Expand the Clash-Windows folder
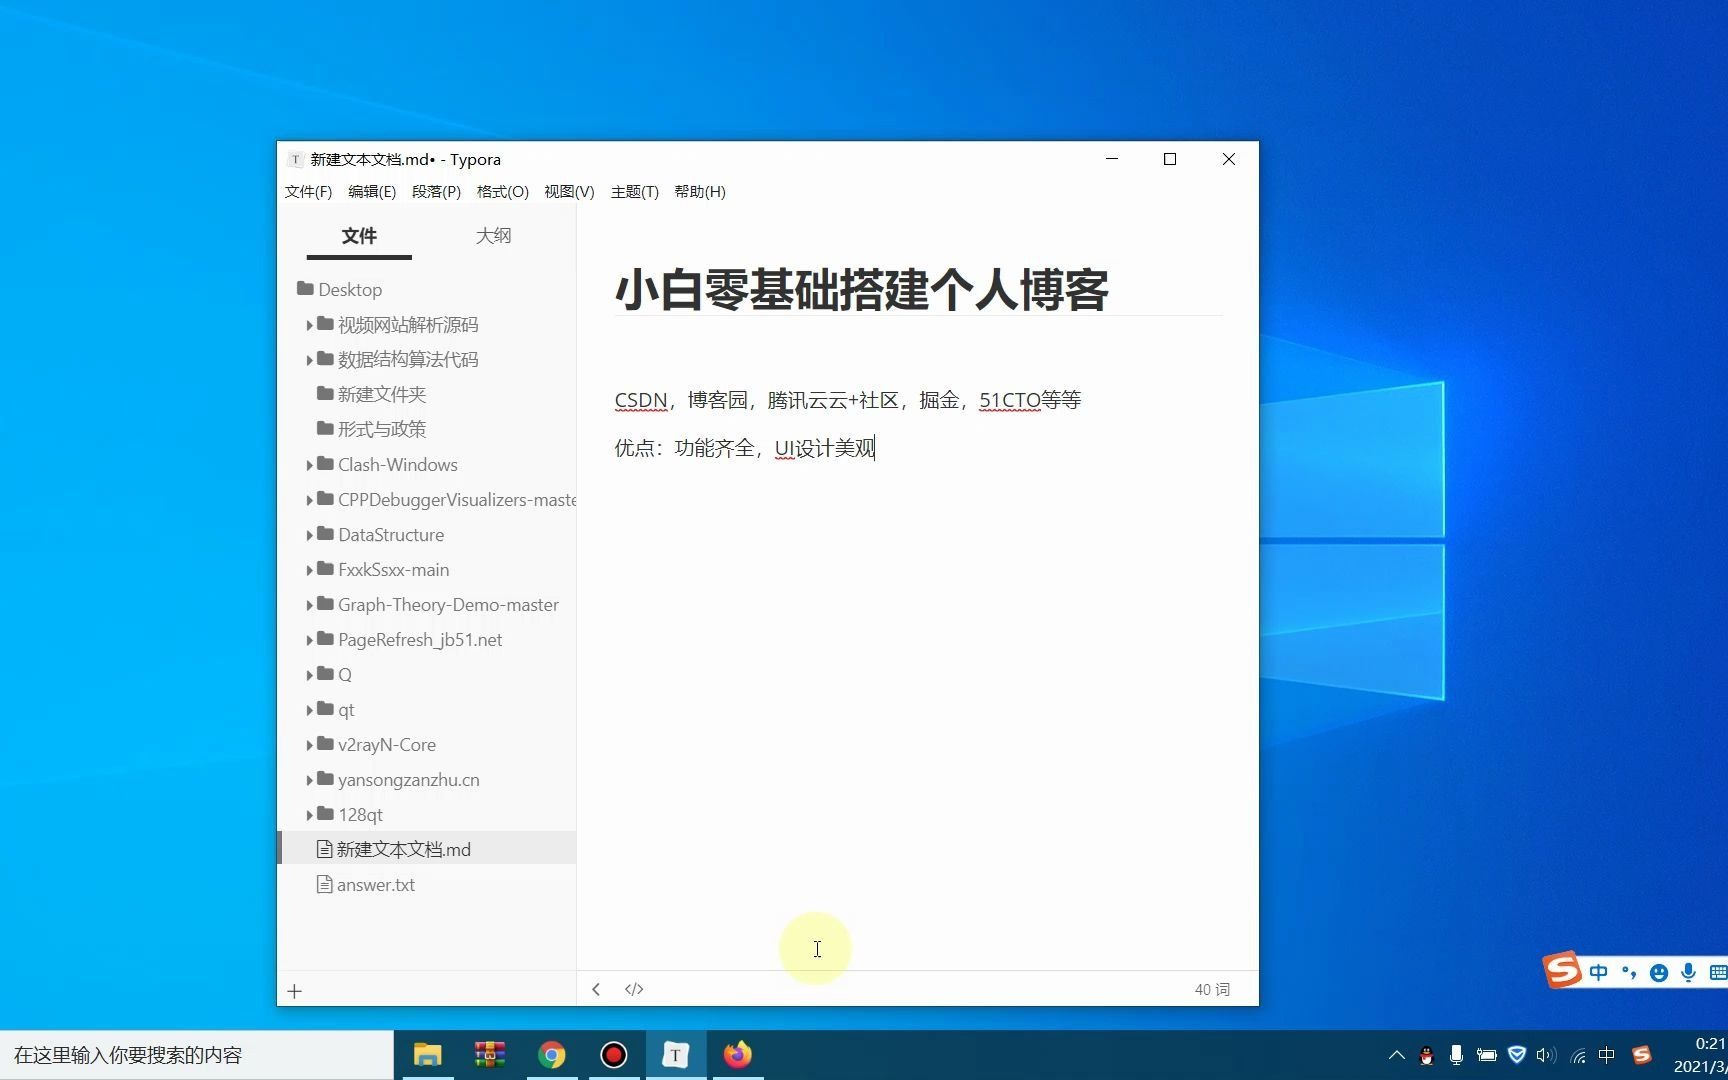1728x1080 pixels. (x=310, y=464)
